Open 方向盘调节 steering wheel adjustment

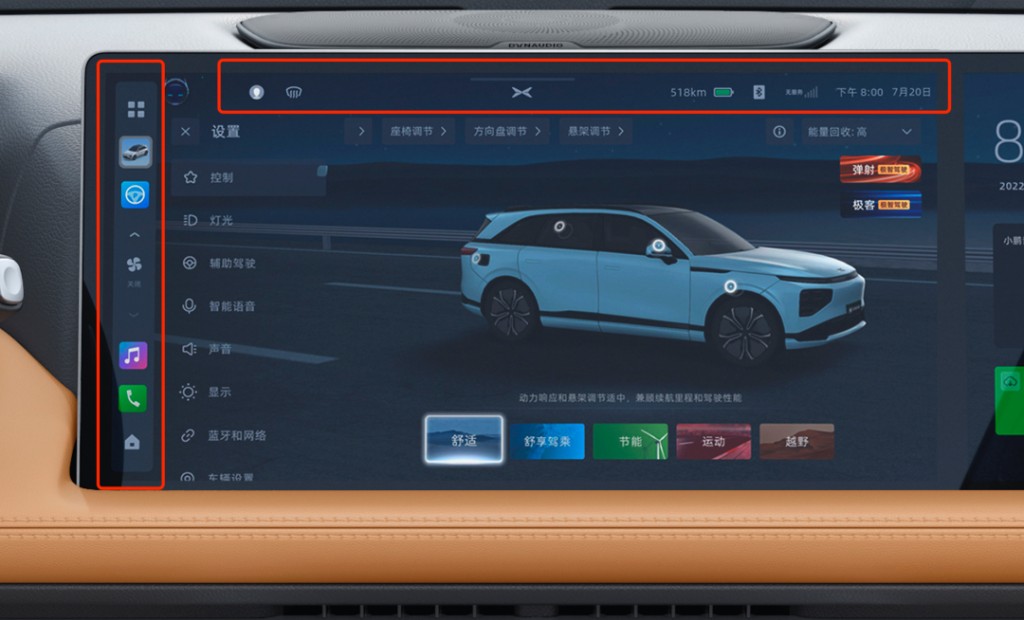coord(507,131)
